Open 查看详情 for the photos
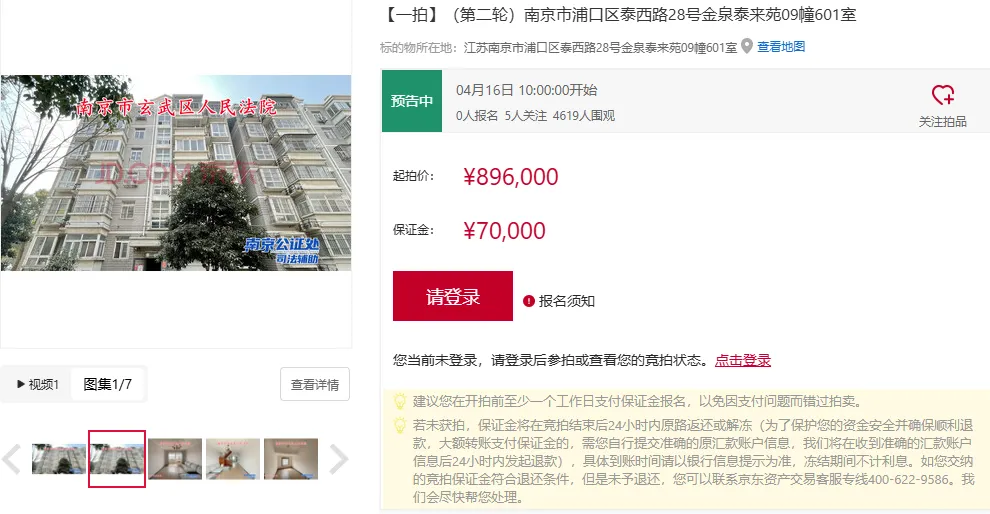 click(x=314, y=384)
